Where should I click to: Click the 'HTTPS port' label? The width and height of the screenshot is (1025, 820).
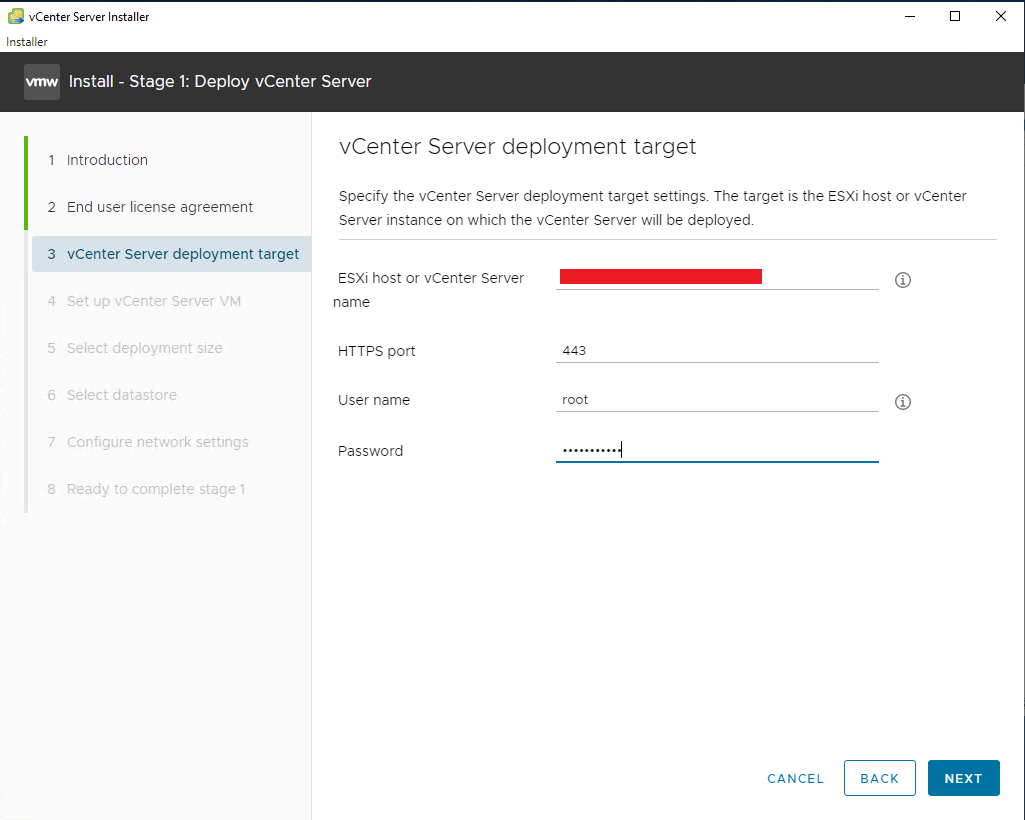(x=377, y=351)
